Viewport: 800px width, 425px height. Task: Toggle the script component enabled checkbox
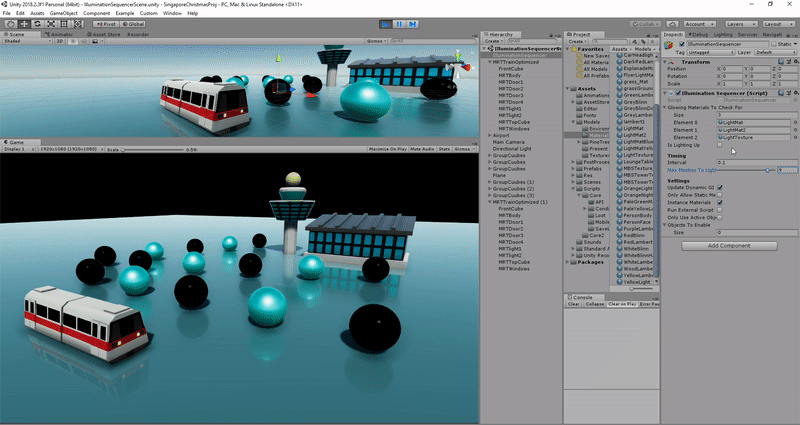click(678, 93)
